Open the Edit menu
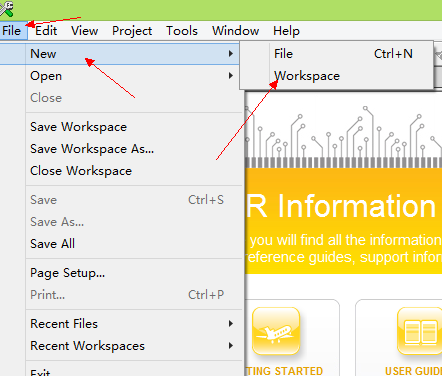The height and width of the screenshot is (376, 442). (x=46, y=31)
